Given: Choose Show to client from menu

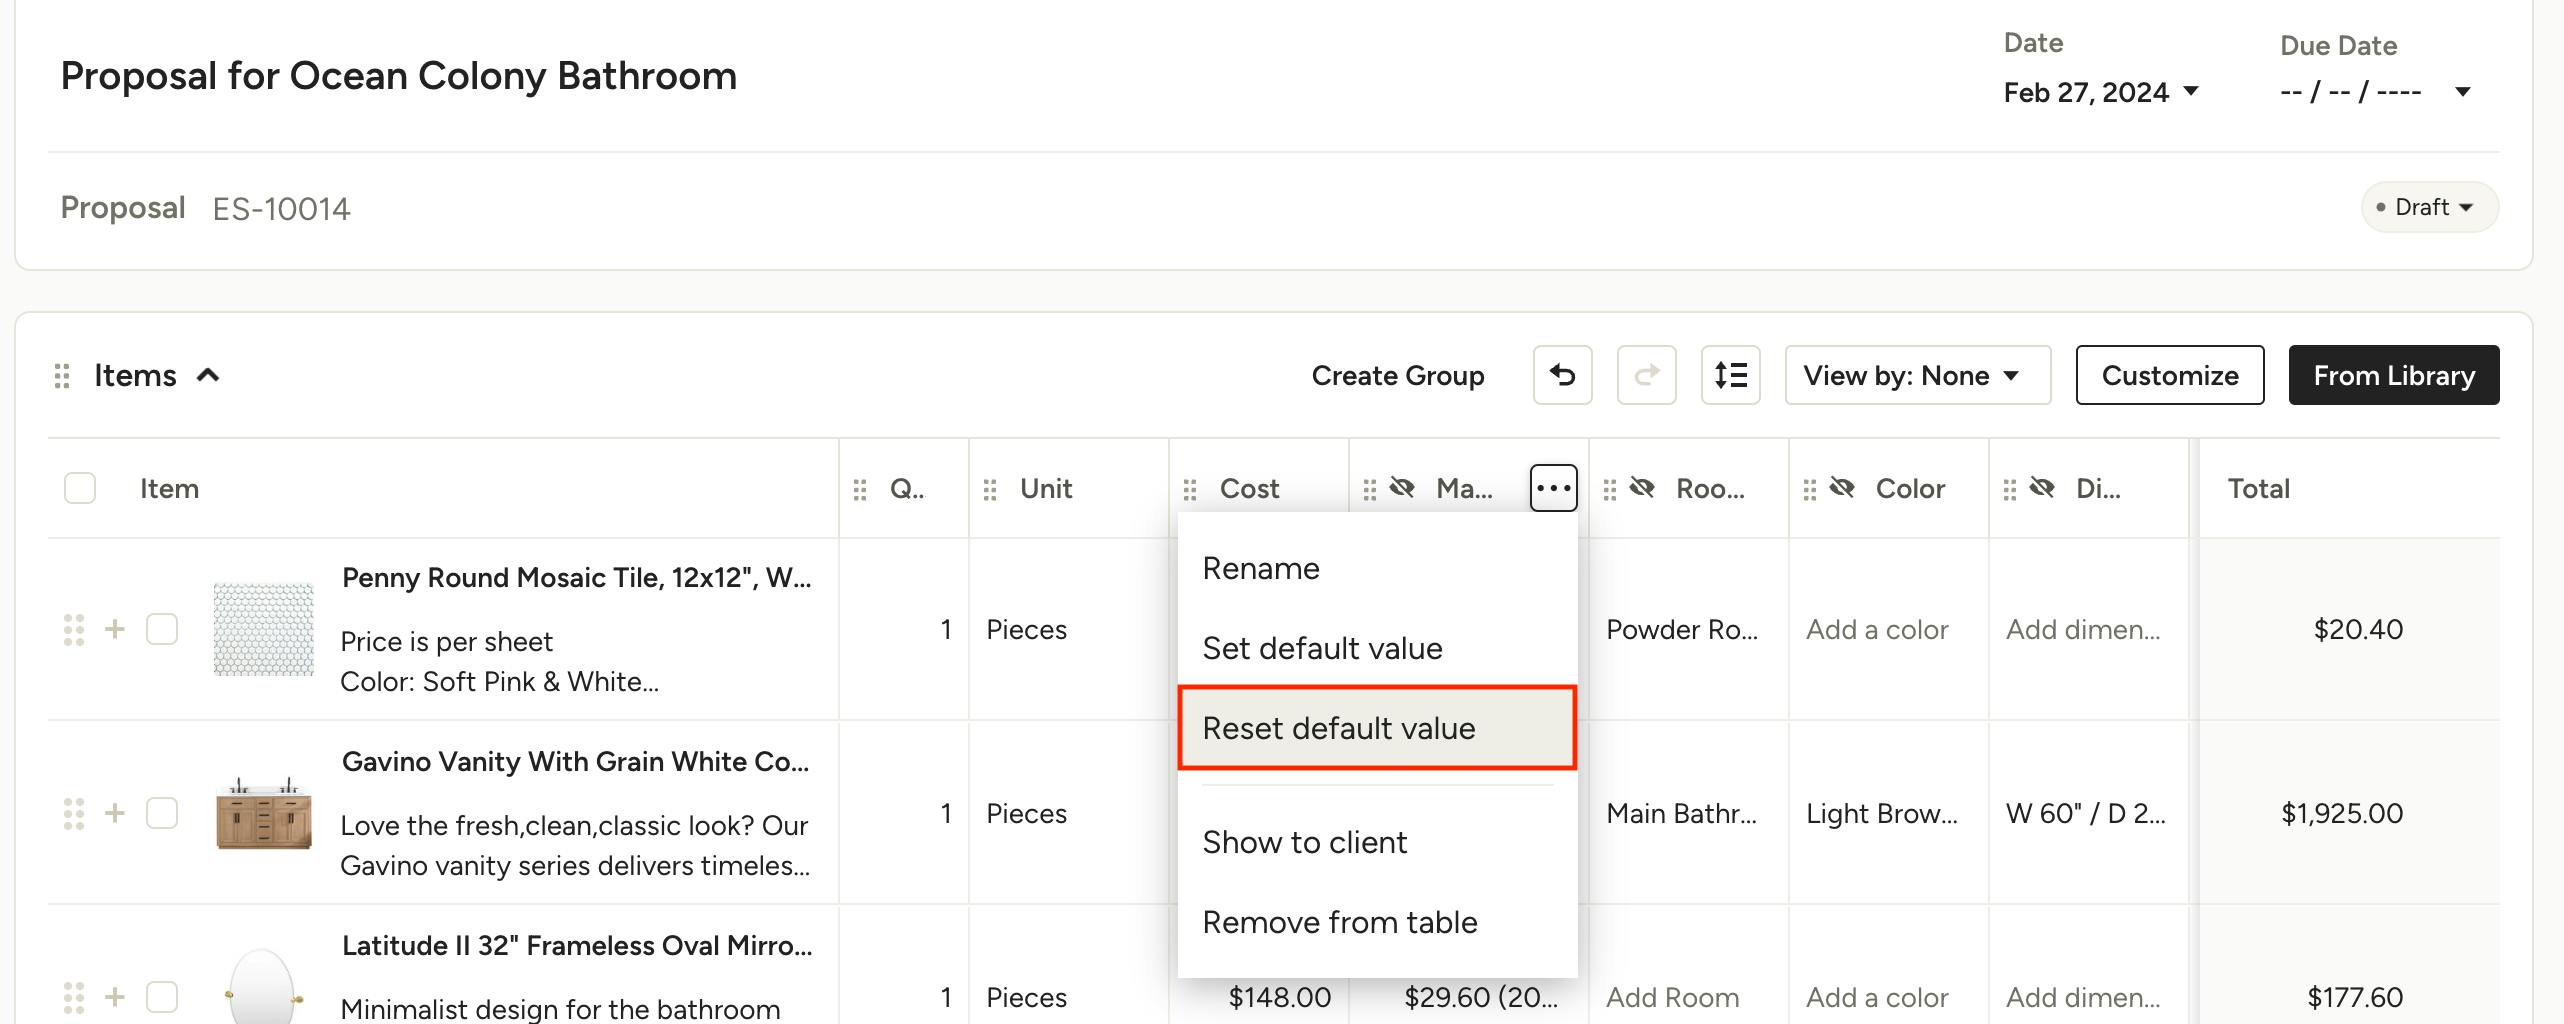Looking at the screenshot, I should pos(1304,842).
